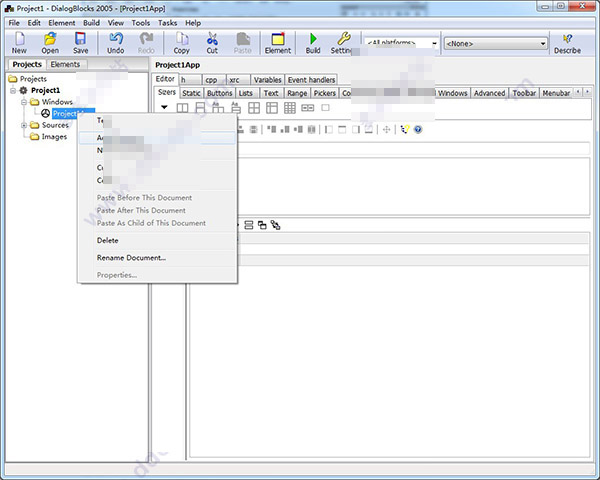The image size is (600, 480).
Task: Select the Buttons palette tab
Action: click(219, 93)
